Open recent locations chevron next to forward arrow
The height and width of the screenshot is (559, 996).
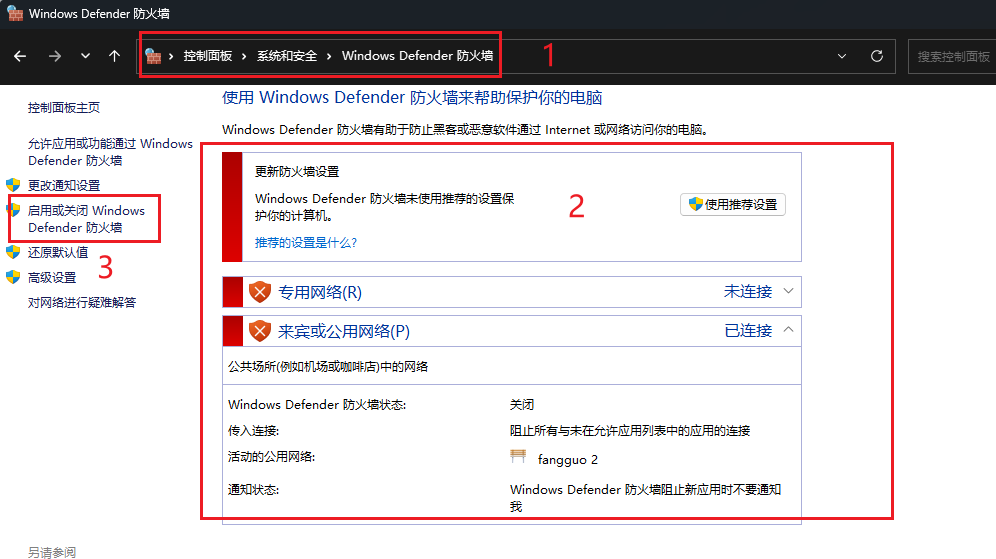point(85,56)
